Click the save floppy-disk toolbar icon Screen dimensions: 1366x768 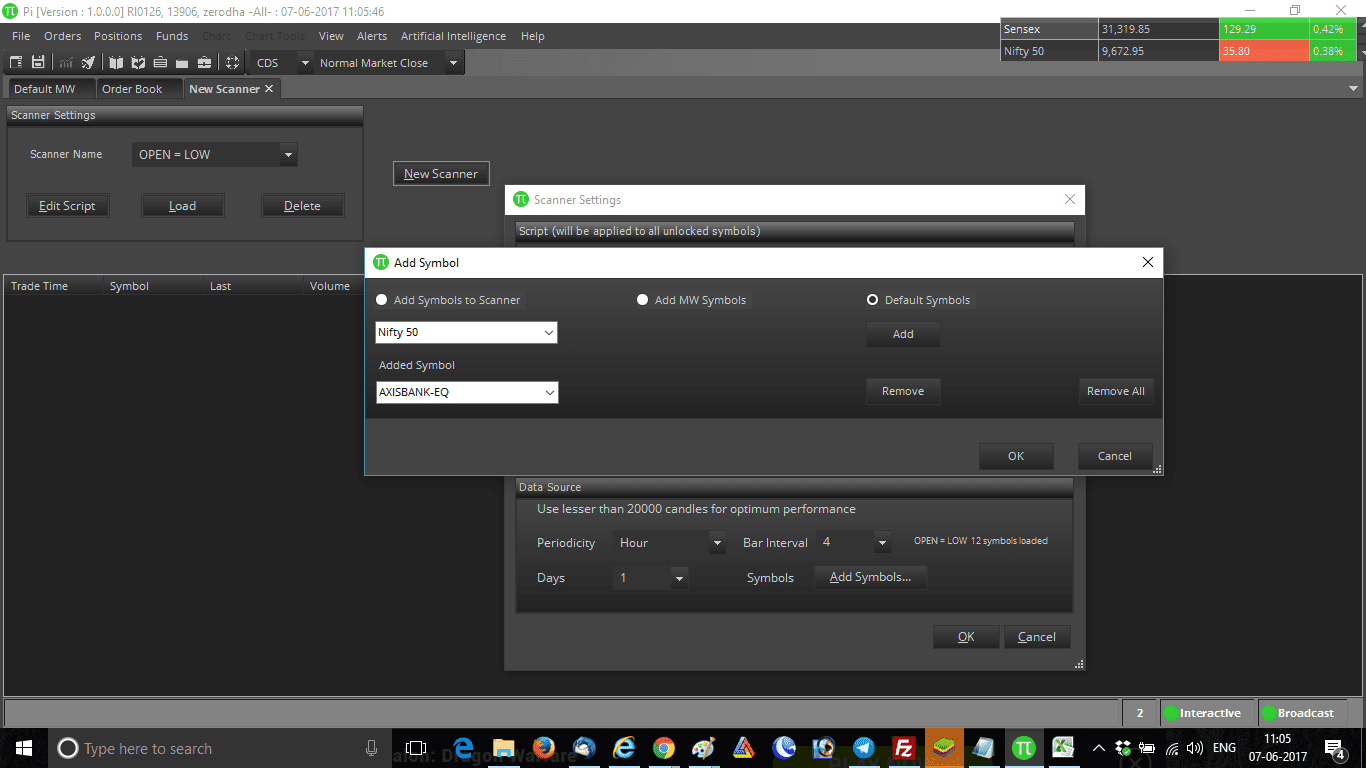(38, 62)
